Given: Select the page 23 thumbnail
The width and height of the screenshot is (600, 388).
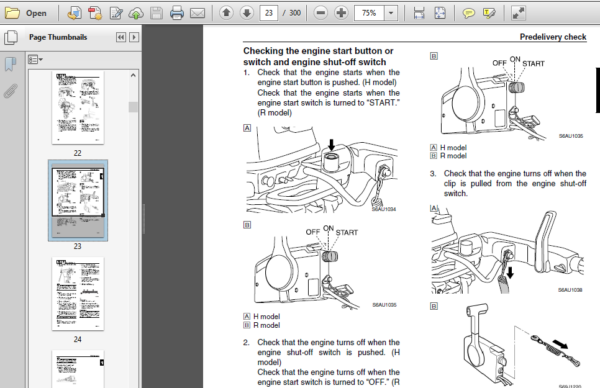Looking at the screenshot, I should point(78,201).
